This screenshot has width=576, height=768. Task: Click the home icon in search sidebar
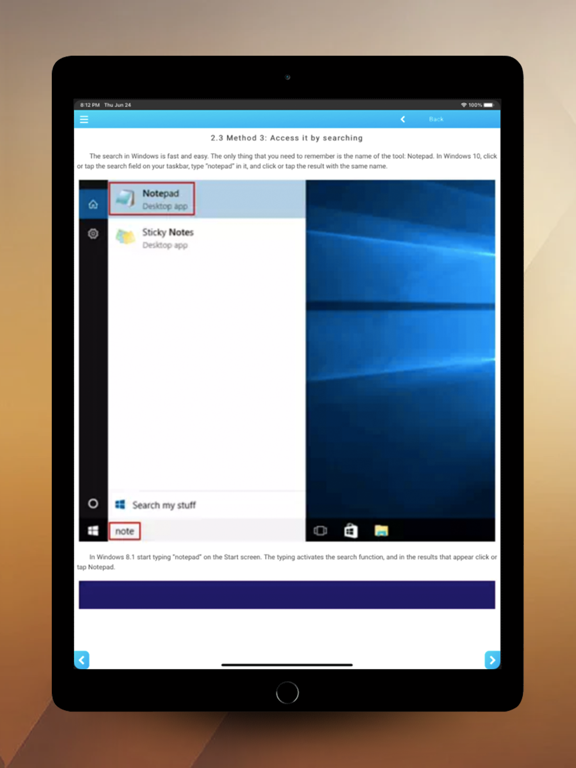click(x=93, y=204)
